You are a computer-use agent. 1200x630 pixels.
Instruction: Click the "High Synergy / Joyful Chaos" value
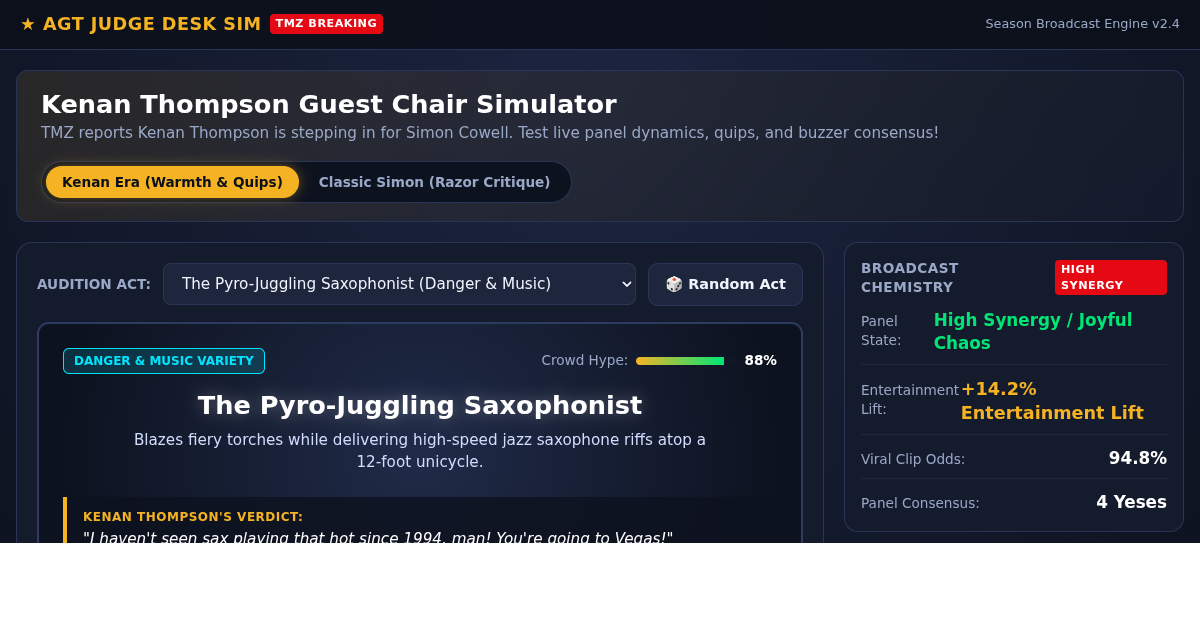1033,331
